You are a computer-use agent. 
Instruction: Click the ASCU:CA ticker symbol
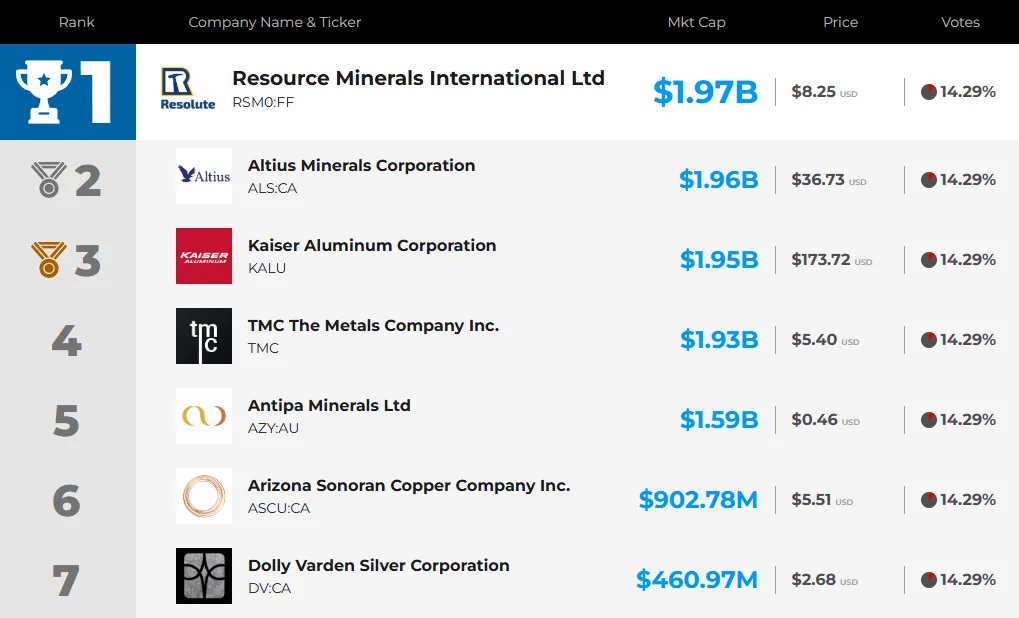click(279, 508)
